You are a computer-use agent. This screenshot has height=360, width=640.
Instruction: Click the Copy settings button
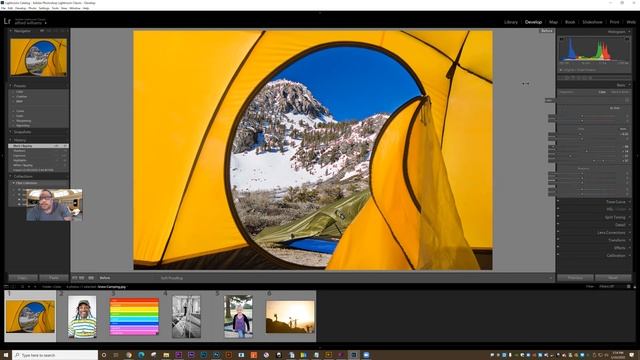22,278
